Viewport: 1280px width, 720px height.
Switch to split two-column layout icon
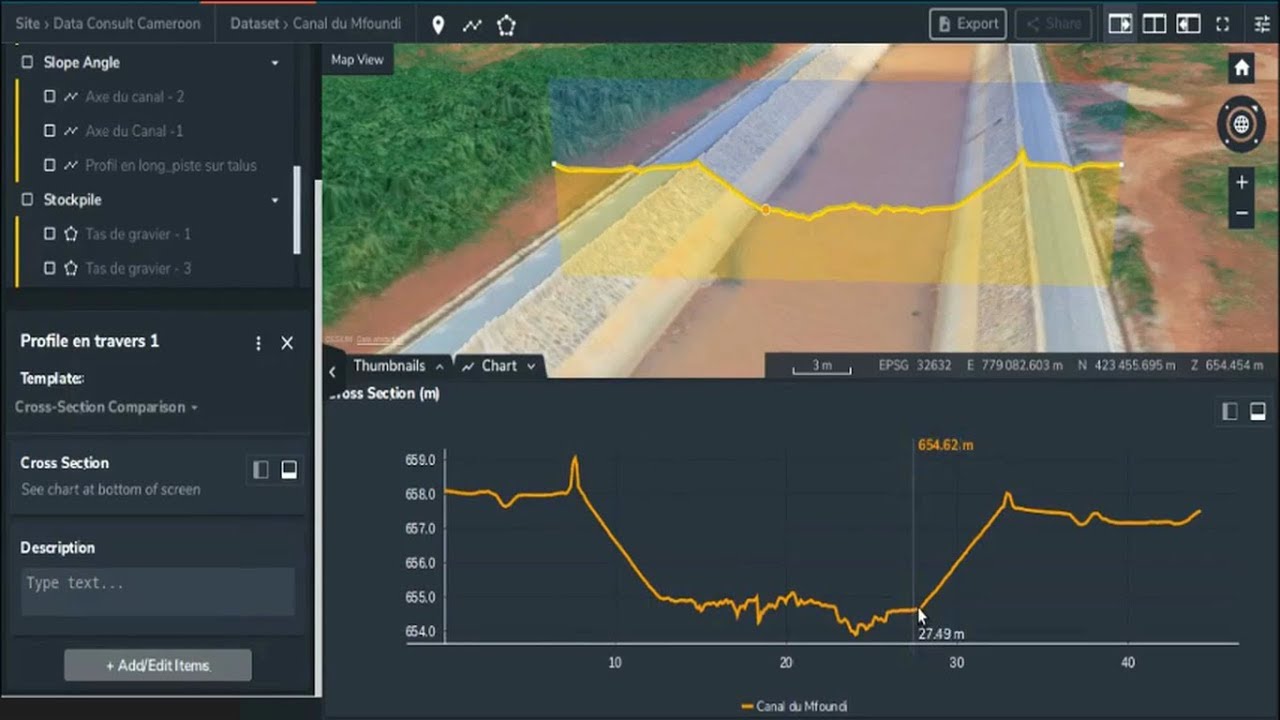coord(1154,24)
